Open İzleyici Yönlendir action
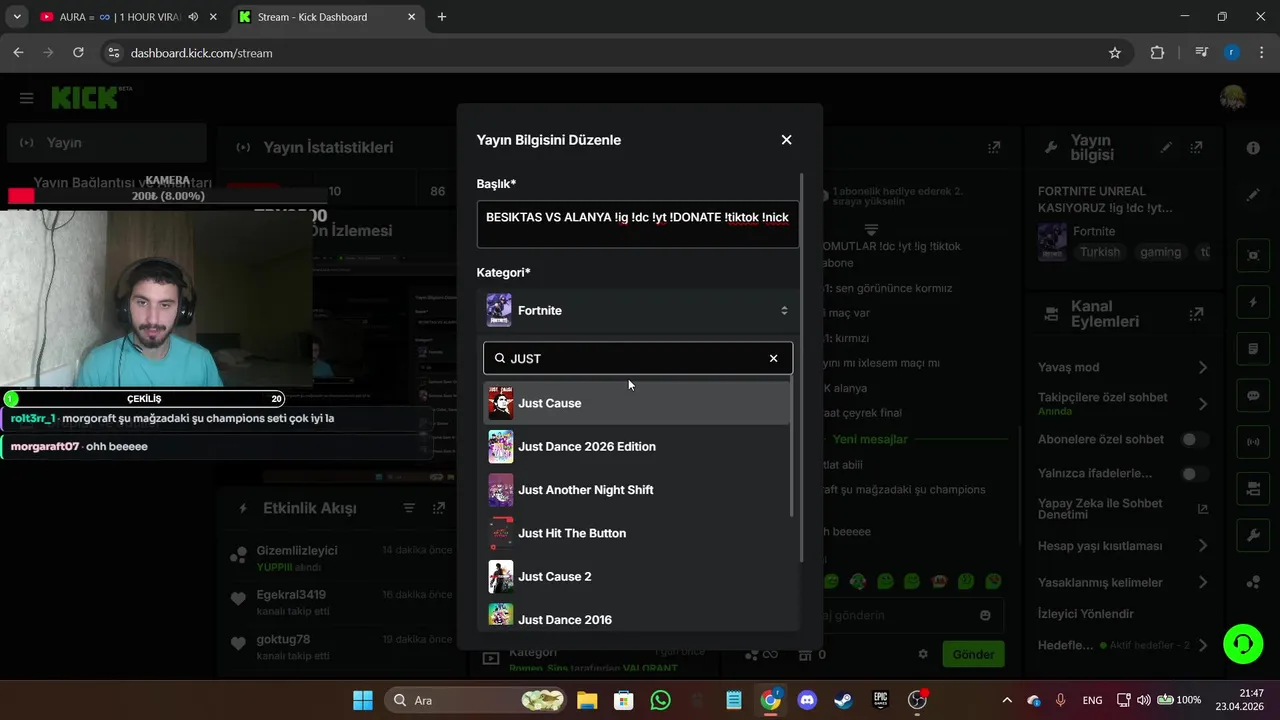The height and width of the screenshot is (720, 1280). (1086, 614)
